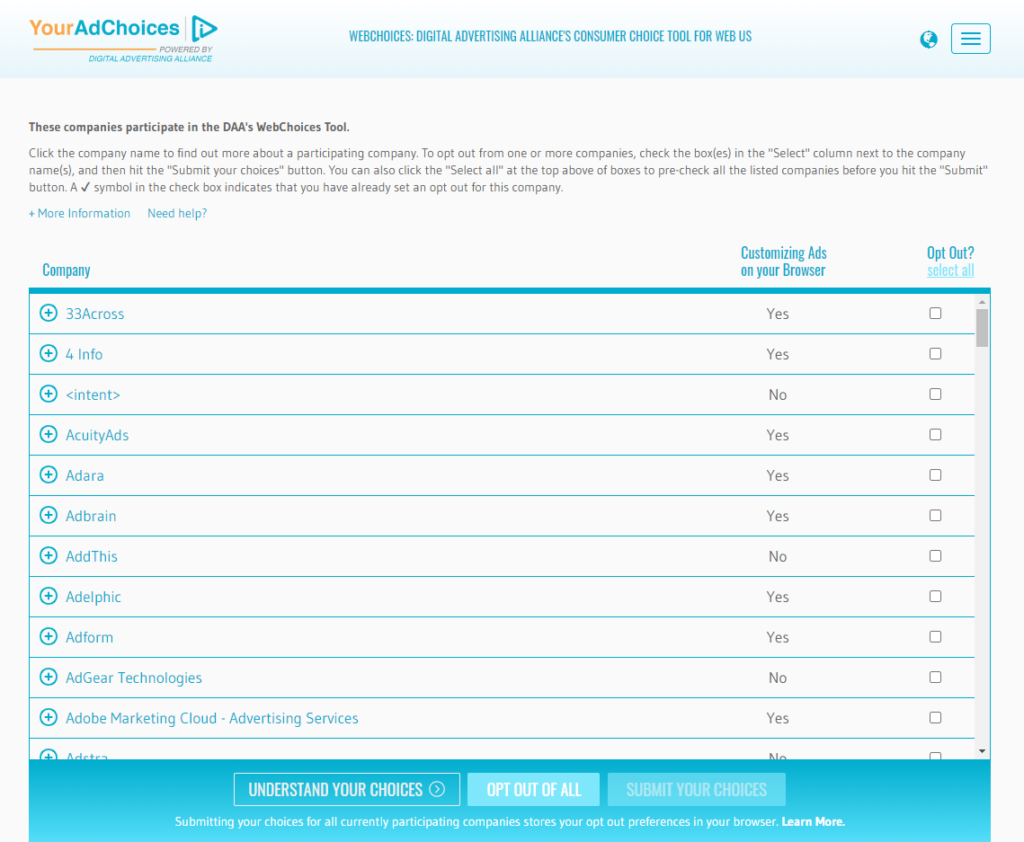Click the list scrollbar down arrow
The image size is (1024, 842).
pos(982,751)
